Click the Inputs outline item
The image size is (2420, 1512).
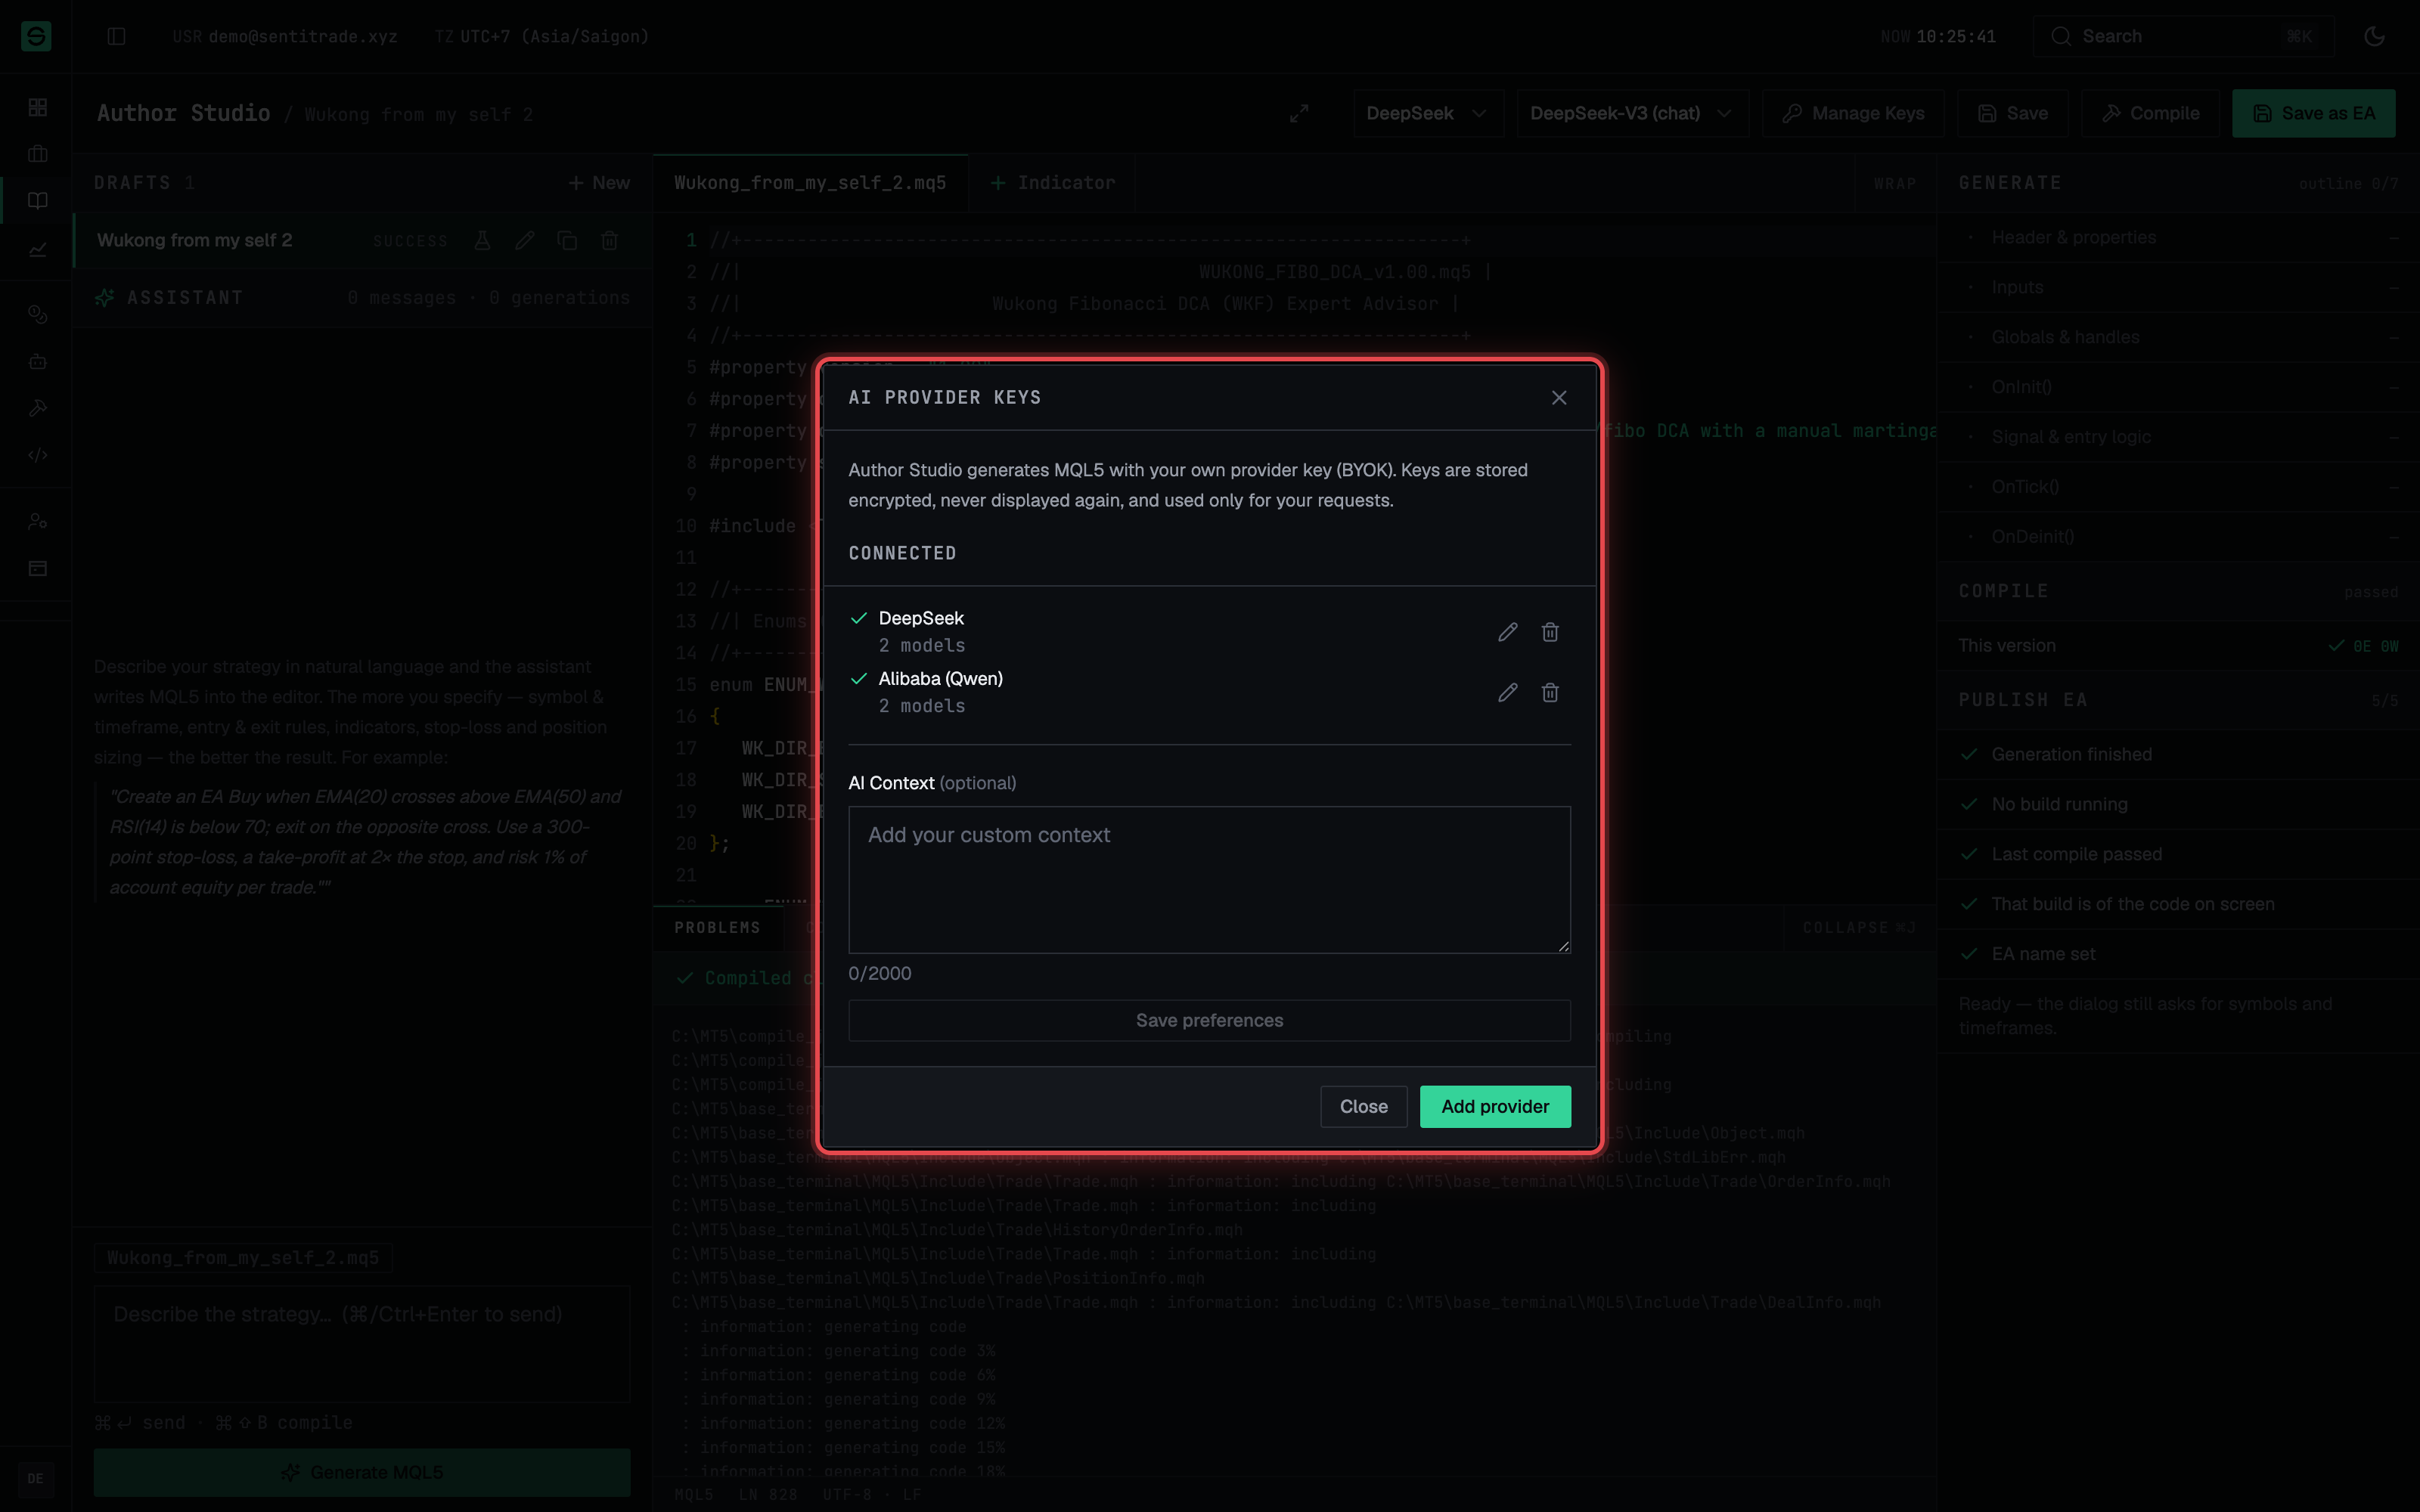coord(2178,287)
